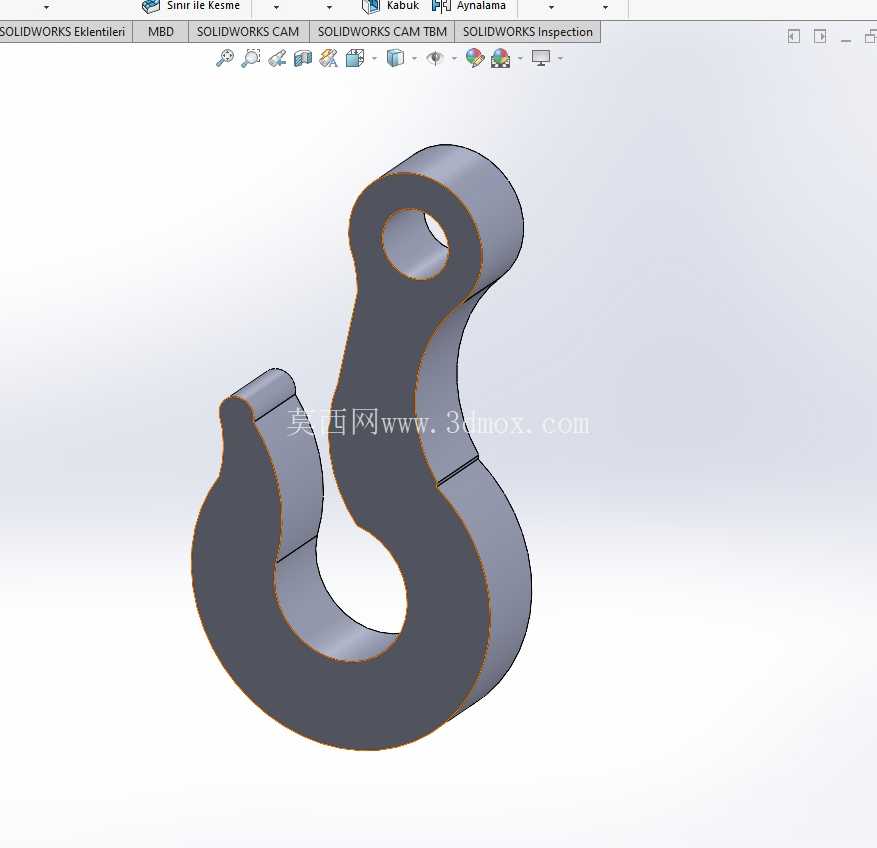Select the Zoom to Area tool
Screen dimensions: 877x848
coord(251,58)
